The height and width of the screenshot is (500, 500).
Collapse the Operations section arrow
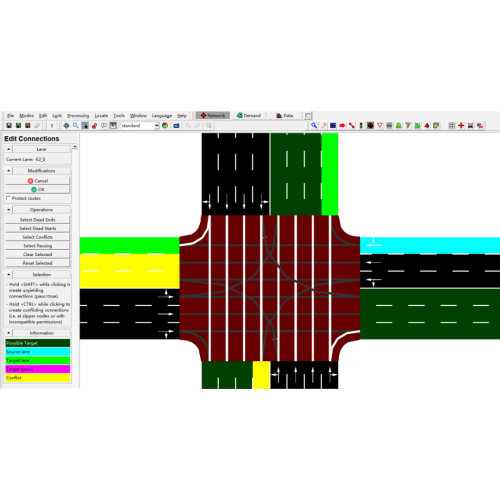[x=9, y=210]
